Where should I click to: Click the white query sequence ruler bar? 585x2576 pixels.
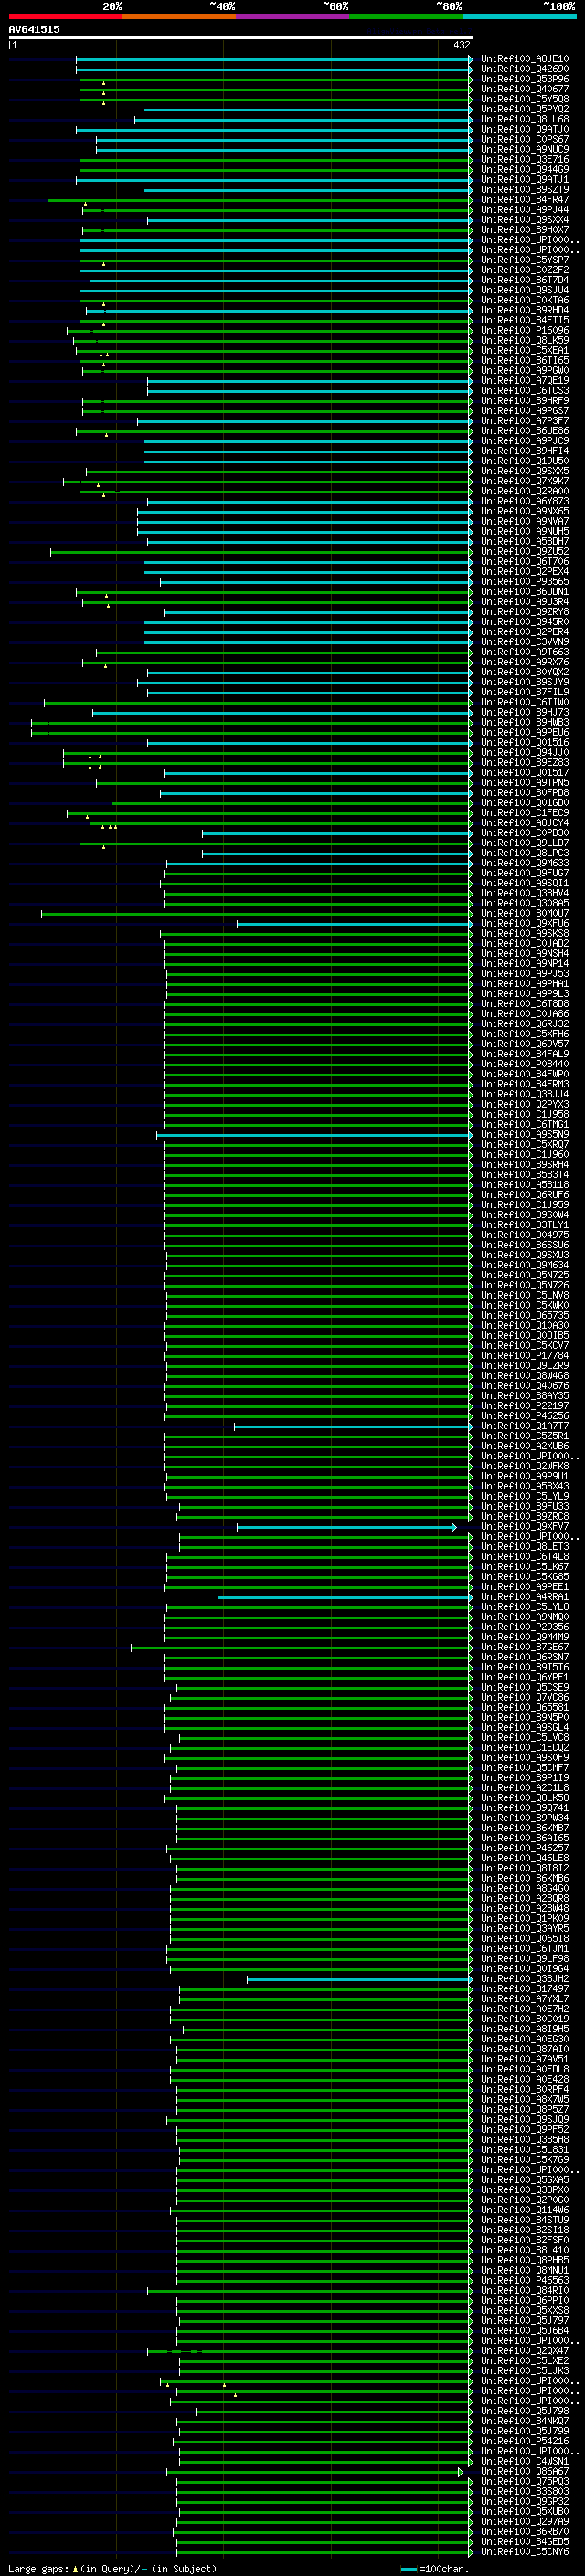point(241,37)
